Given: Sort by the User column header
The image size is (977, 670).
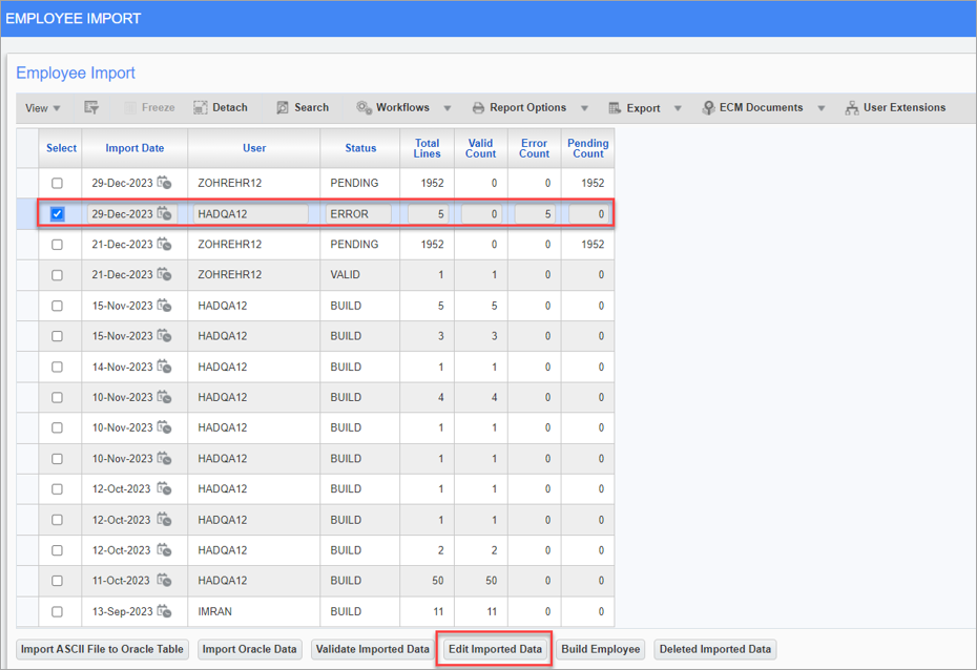Looking at the screenshot, I should tap(254, 148).
